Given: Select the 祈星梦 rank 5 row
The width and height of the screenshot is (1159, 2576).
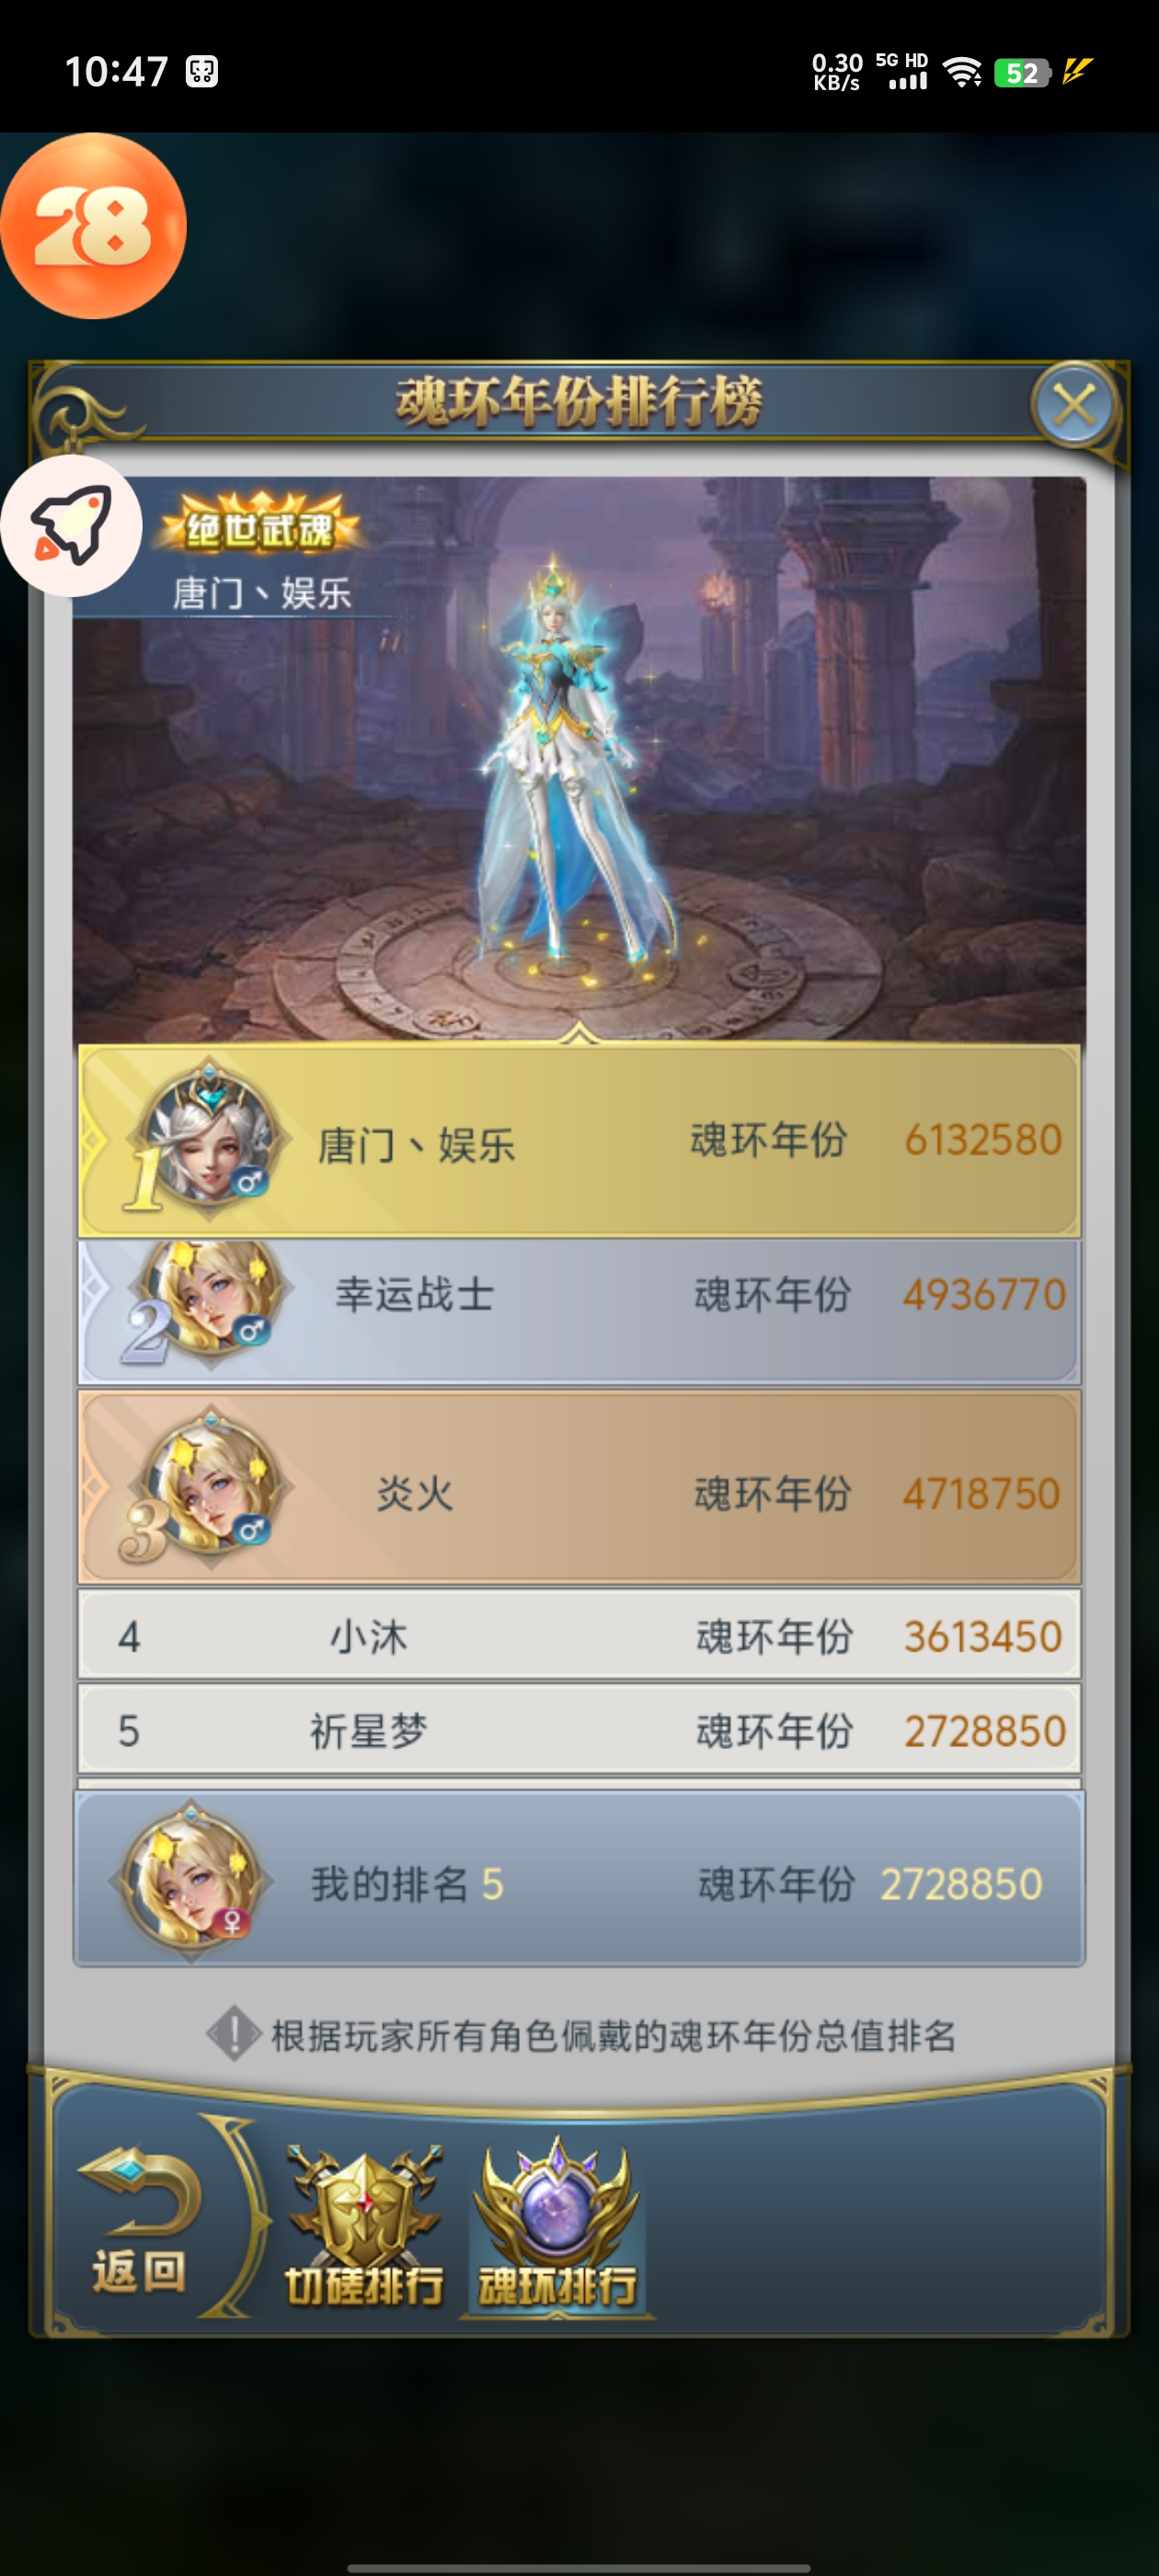Looking at the screenshot, I should click(579, 1730).
